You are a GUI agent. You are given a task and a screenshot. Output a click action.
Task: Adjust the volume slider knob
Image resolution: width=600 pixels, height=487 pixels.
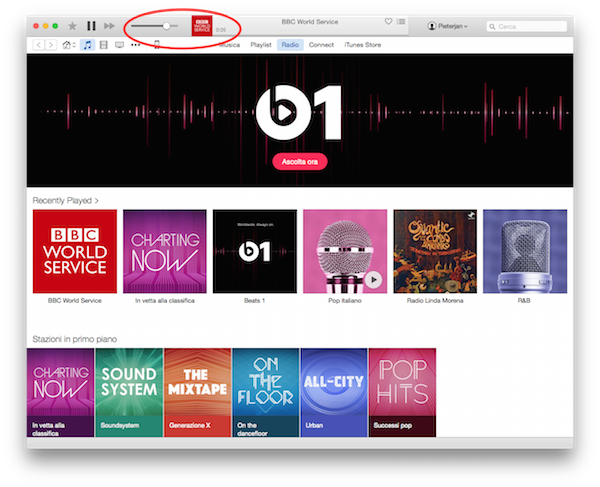[166, 26]
